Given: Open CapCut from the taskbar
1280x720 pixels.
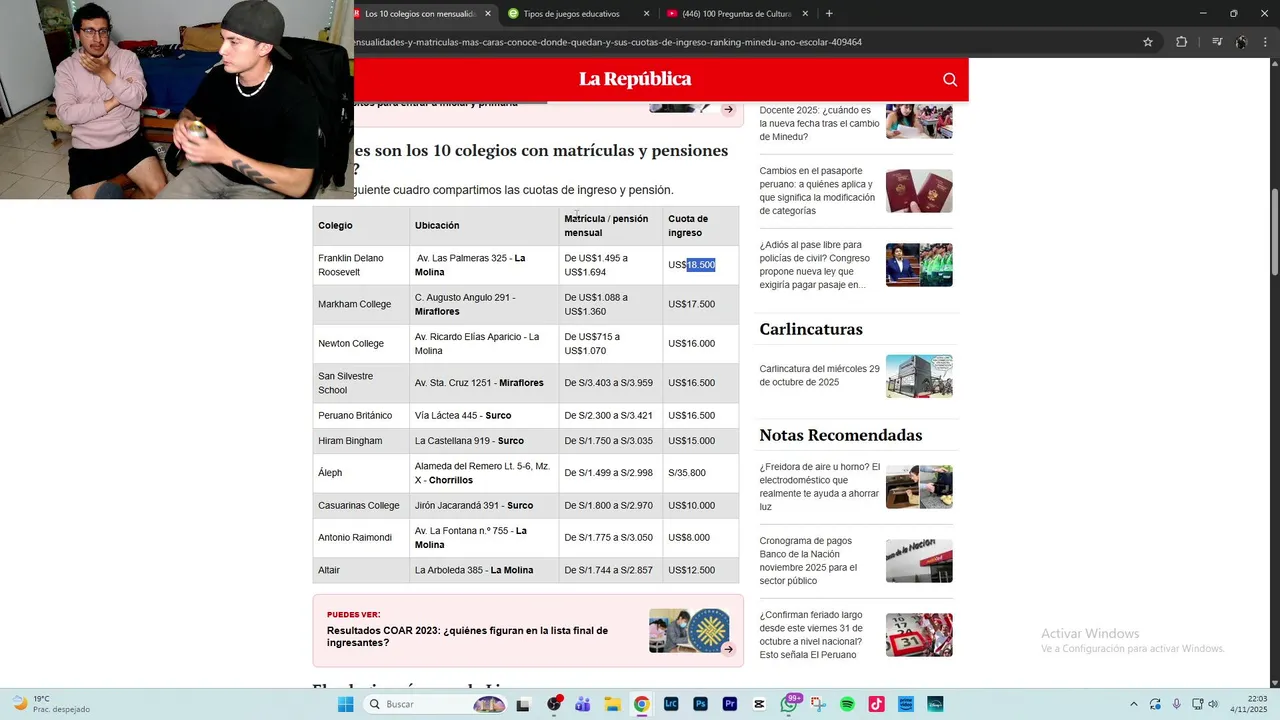Looking at the screenshot, I should (x=759, y=704).
